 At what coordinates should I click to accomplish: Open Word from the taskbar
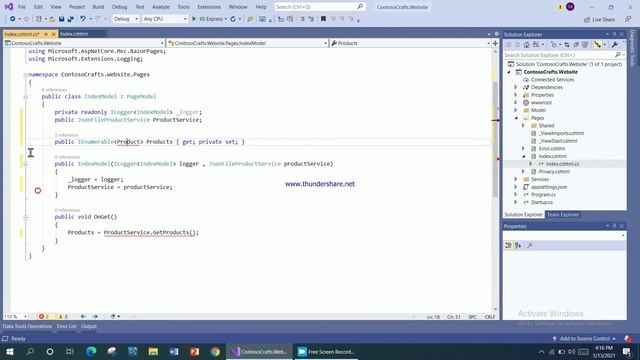tap(174, 351)
